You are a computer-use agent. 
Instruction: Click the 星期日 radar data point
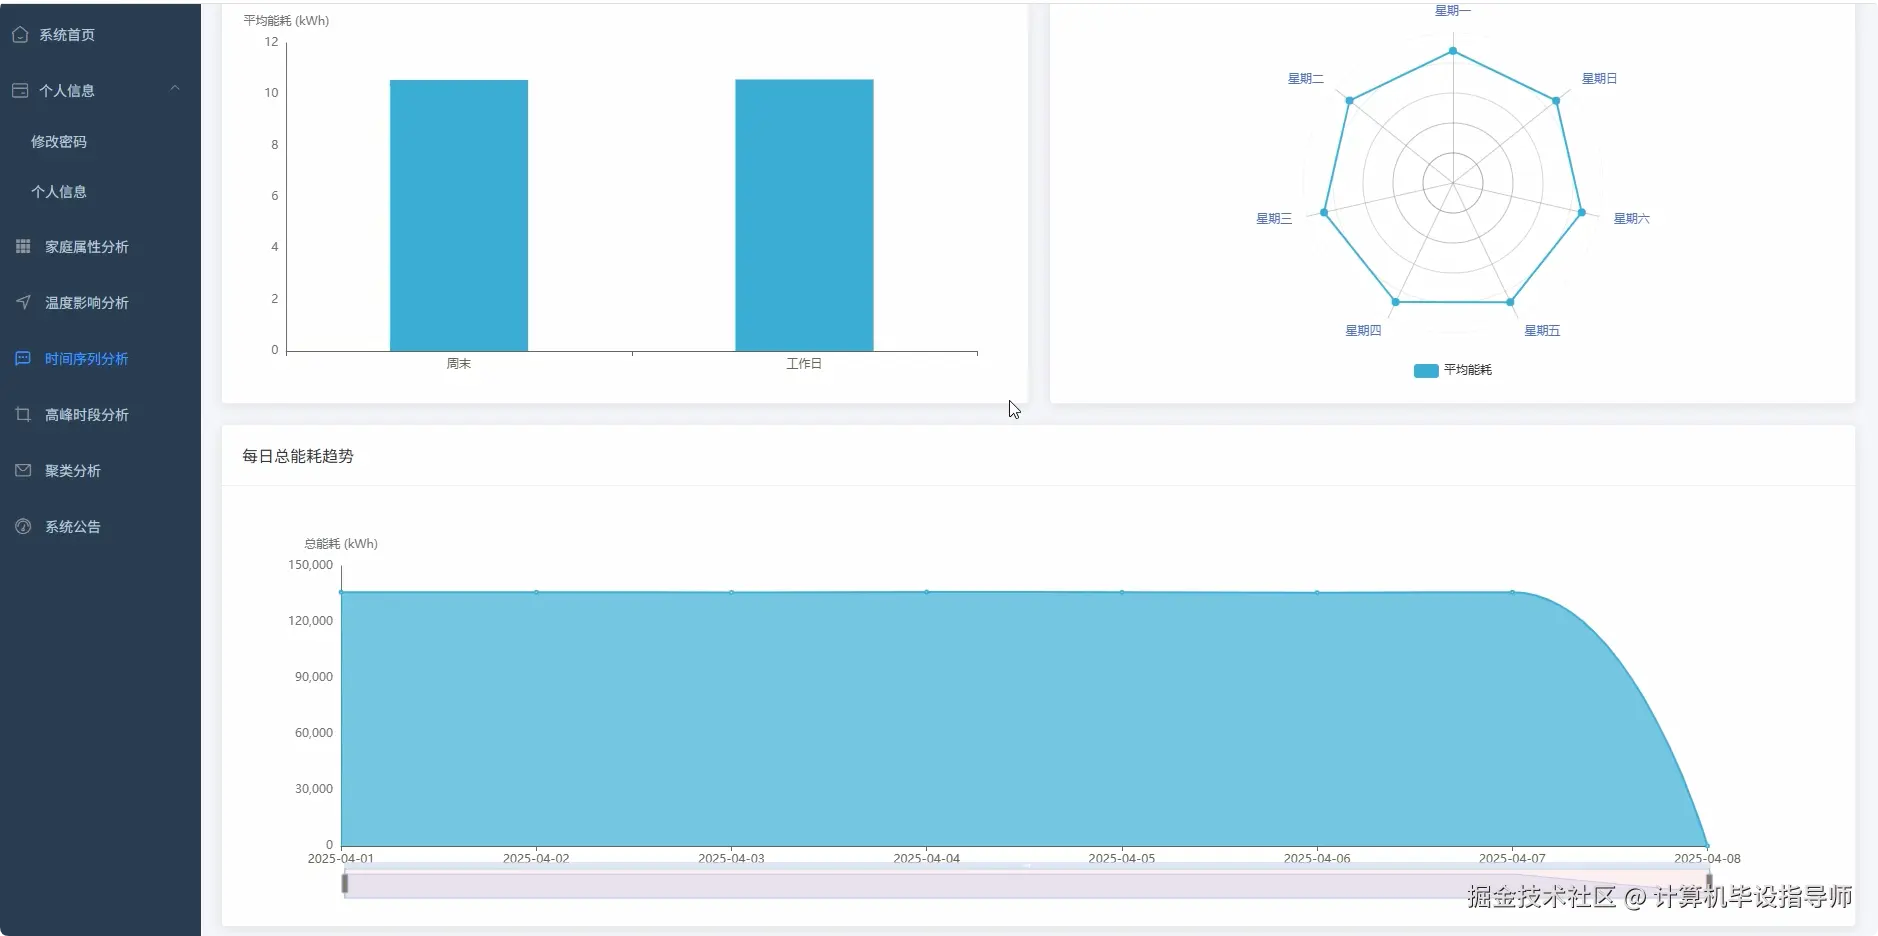click(x=1556, y=100)
